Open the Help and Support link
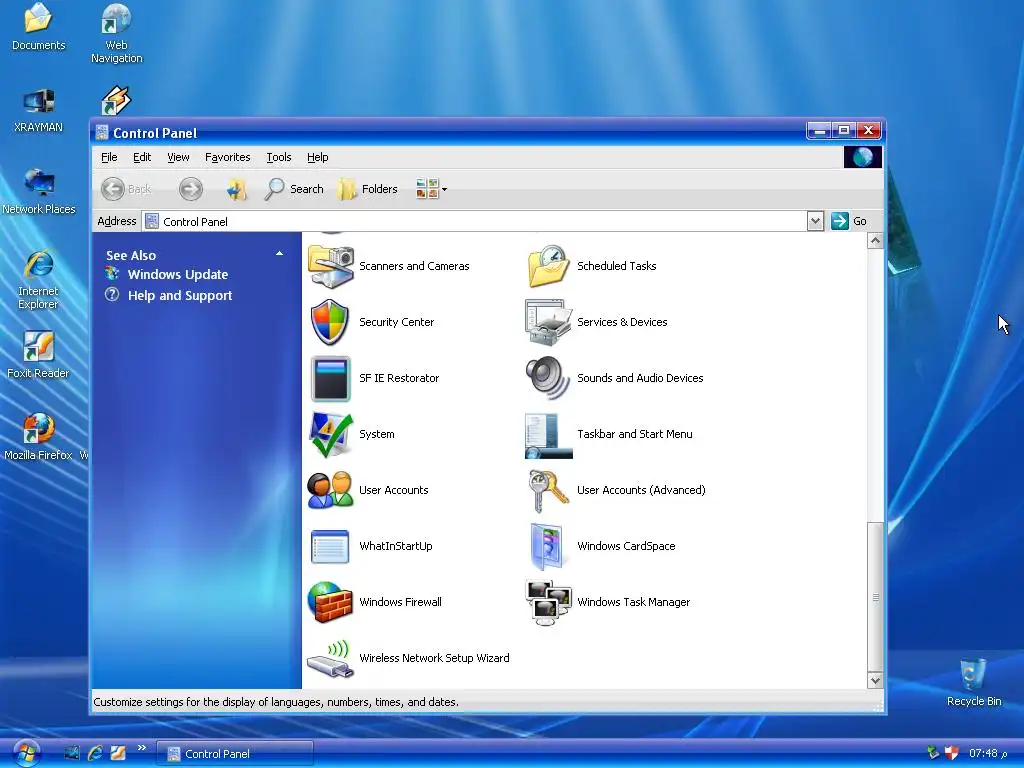The height and width of the screenshot is (768, 1024). tap(180, 296)
